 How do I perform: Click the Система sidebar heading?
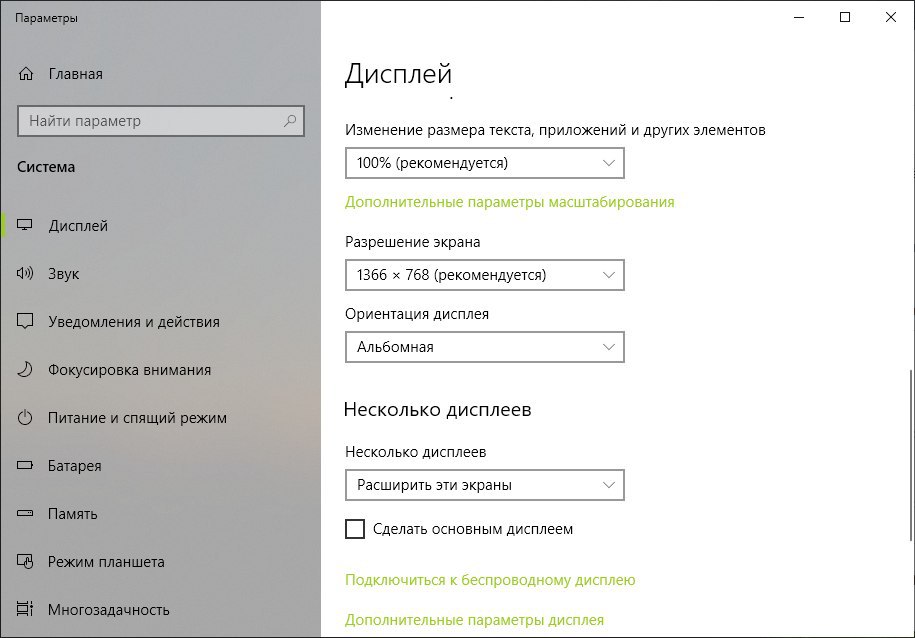click(x=46, y=167)
